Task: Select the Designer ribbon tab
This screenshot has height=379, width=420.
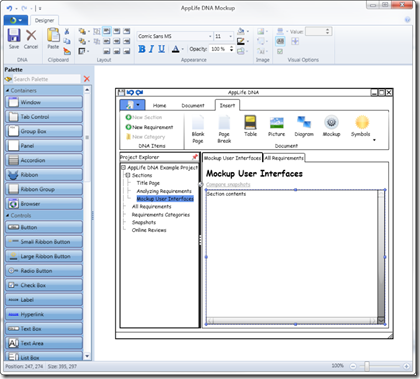Action: [x=44, y=20]
